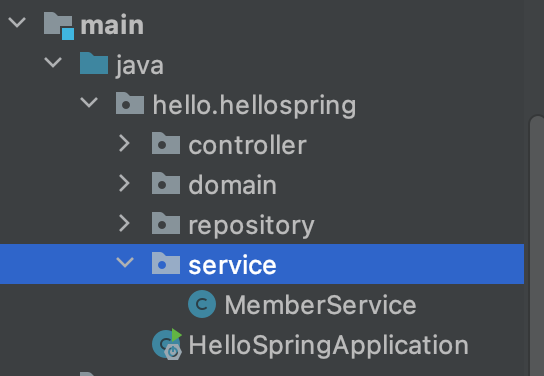Click the controller package icon
Viewport: 544px width, 376px height.
pyautogui.click(x=166, y=143)
